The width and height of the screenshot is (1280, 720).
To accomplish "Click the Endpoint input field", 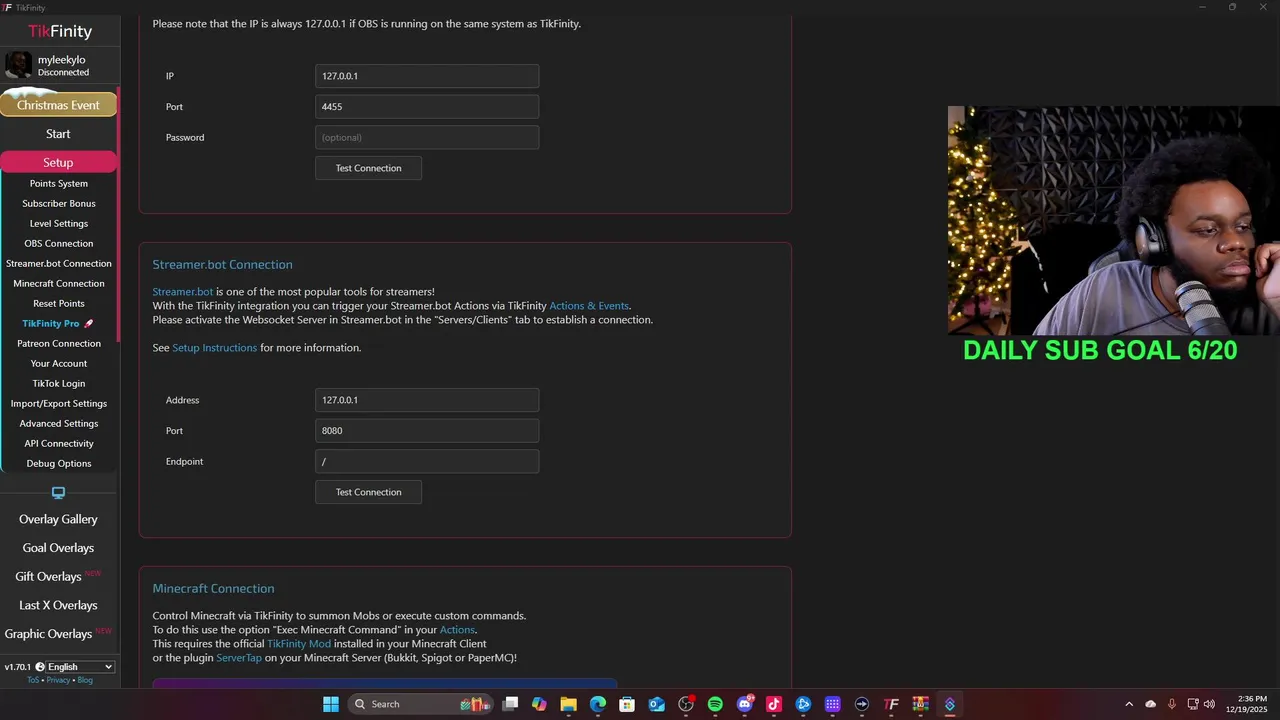I will coord(427,461).
